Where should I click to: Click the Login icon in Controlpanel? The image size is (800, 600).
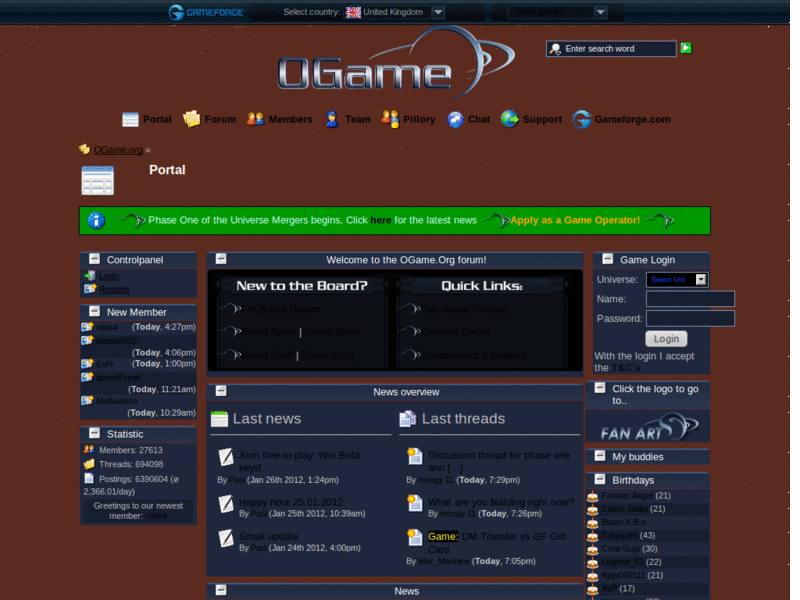pos(90,276)
